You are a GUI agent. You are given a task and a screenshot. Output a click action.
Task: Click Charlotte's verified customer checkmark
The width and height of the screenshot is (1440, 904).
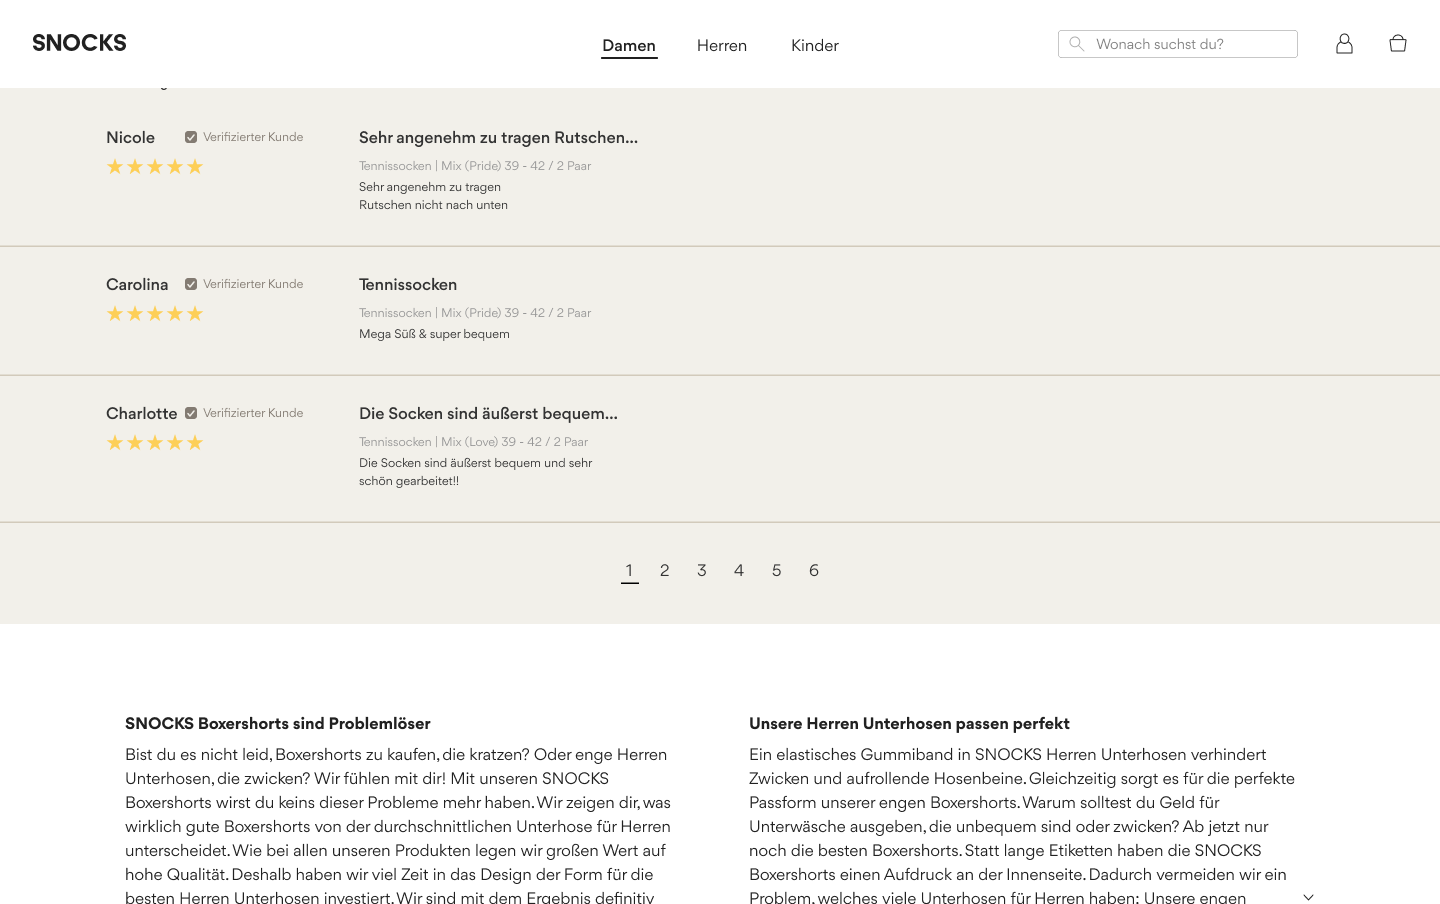[191, 413]
